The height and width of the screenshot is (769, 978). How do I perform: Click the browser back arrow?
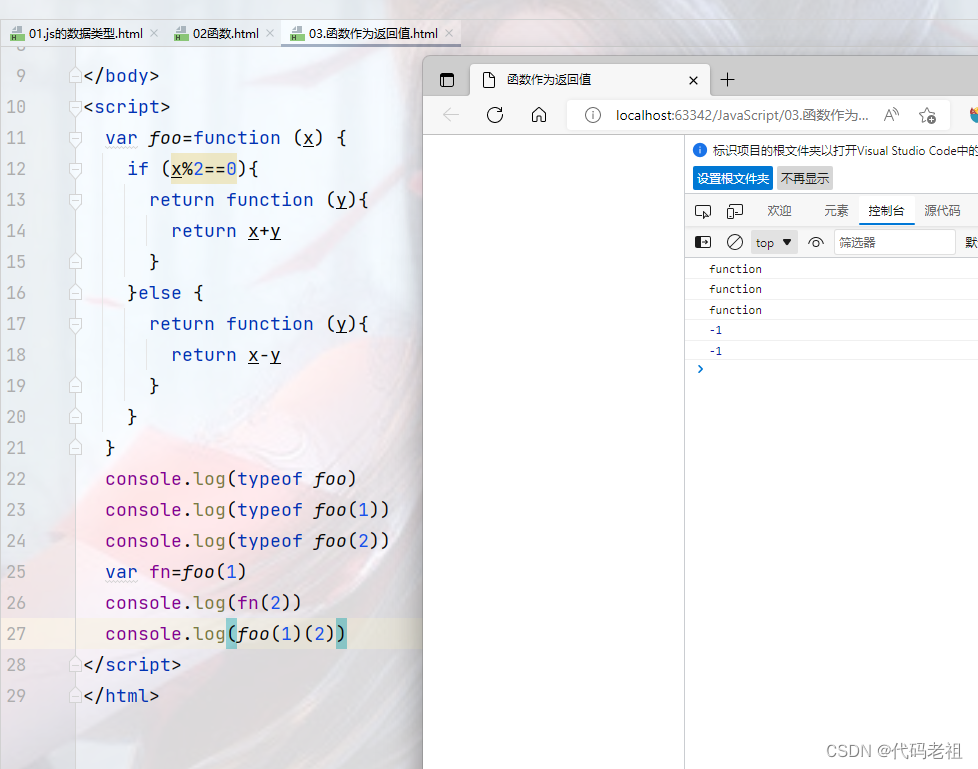pyautogui.click(x=451, y=115)
